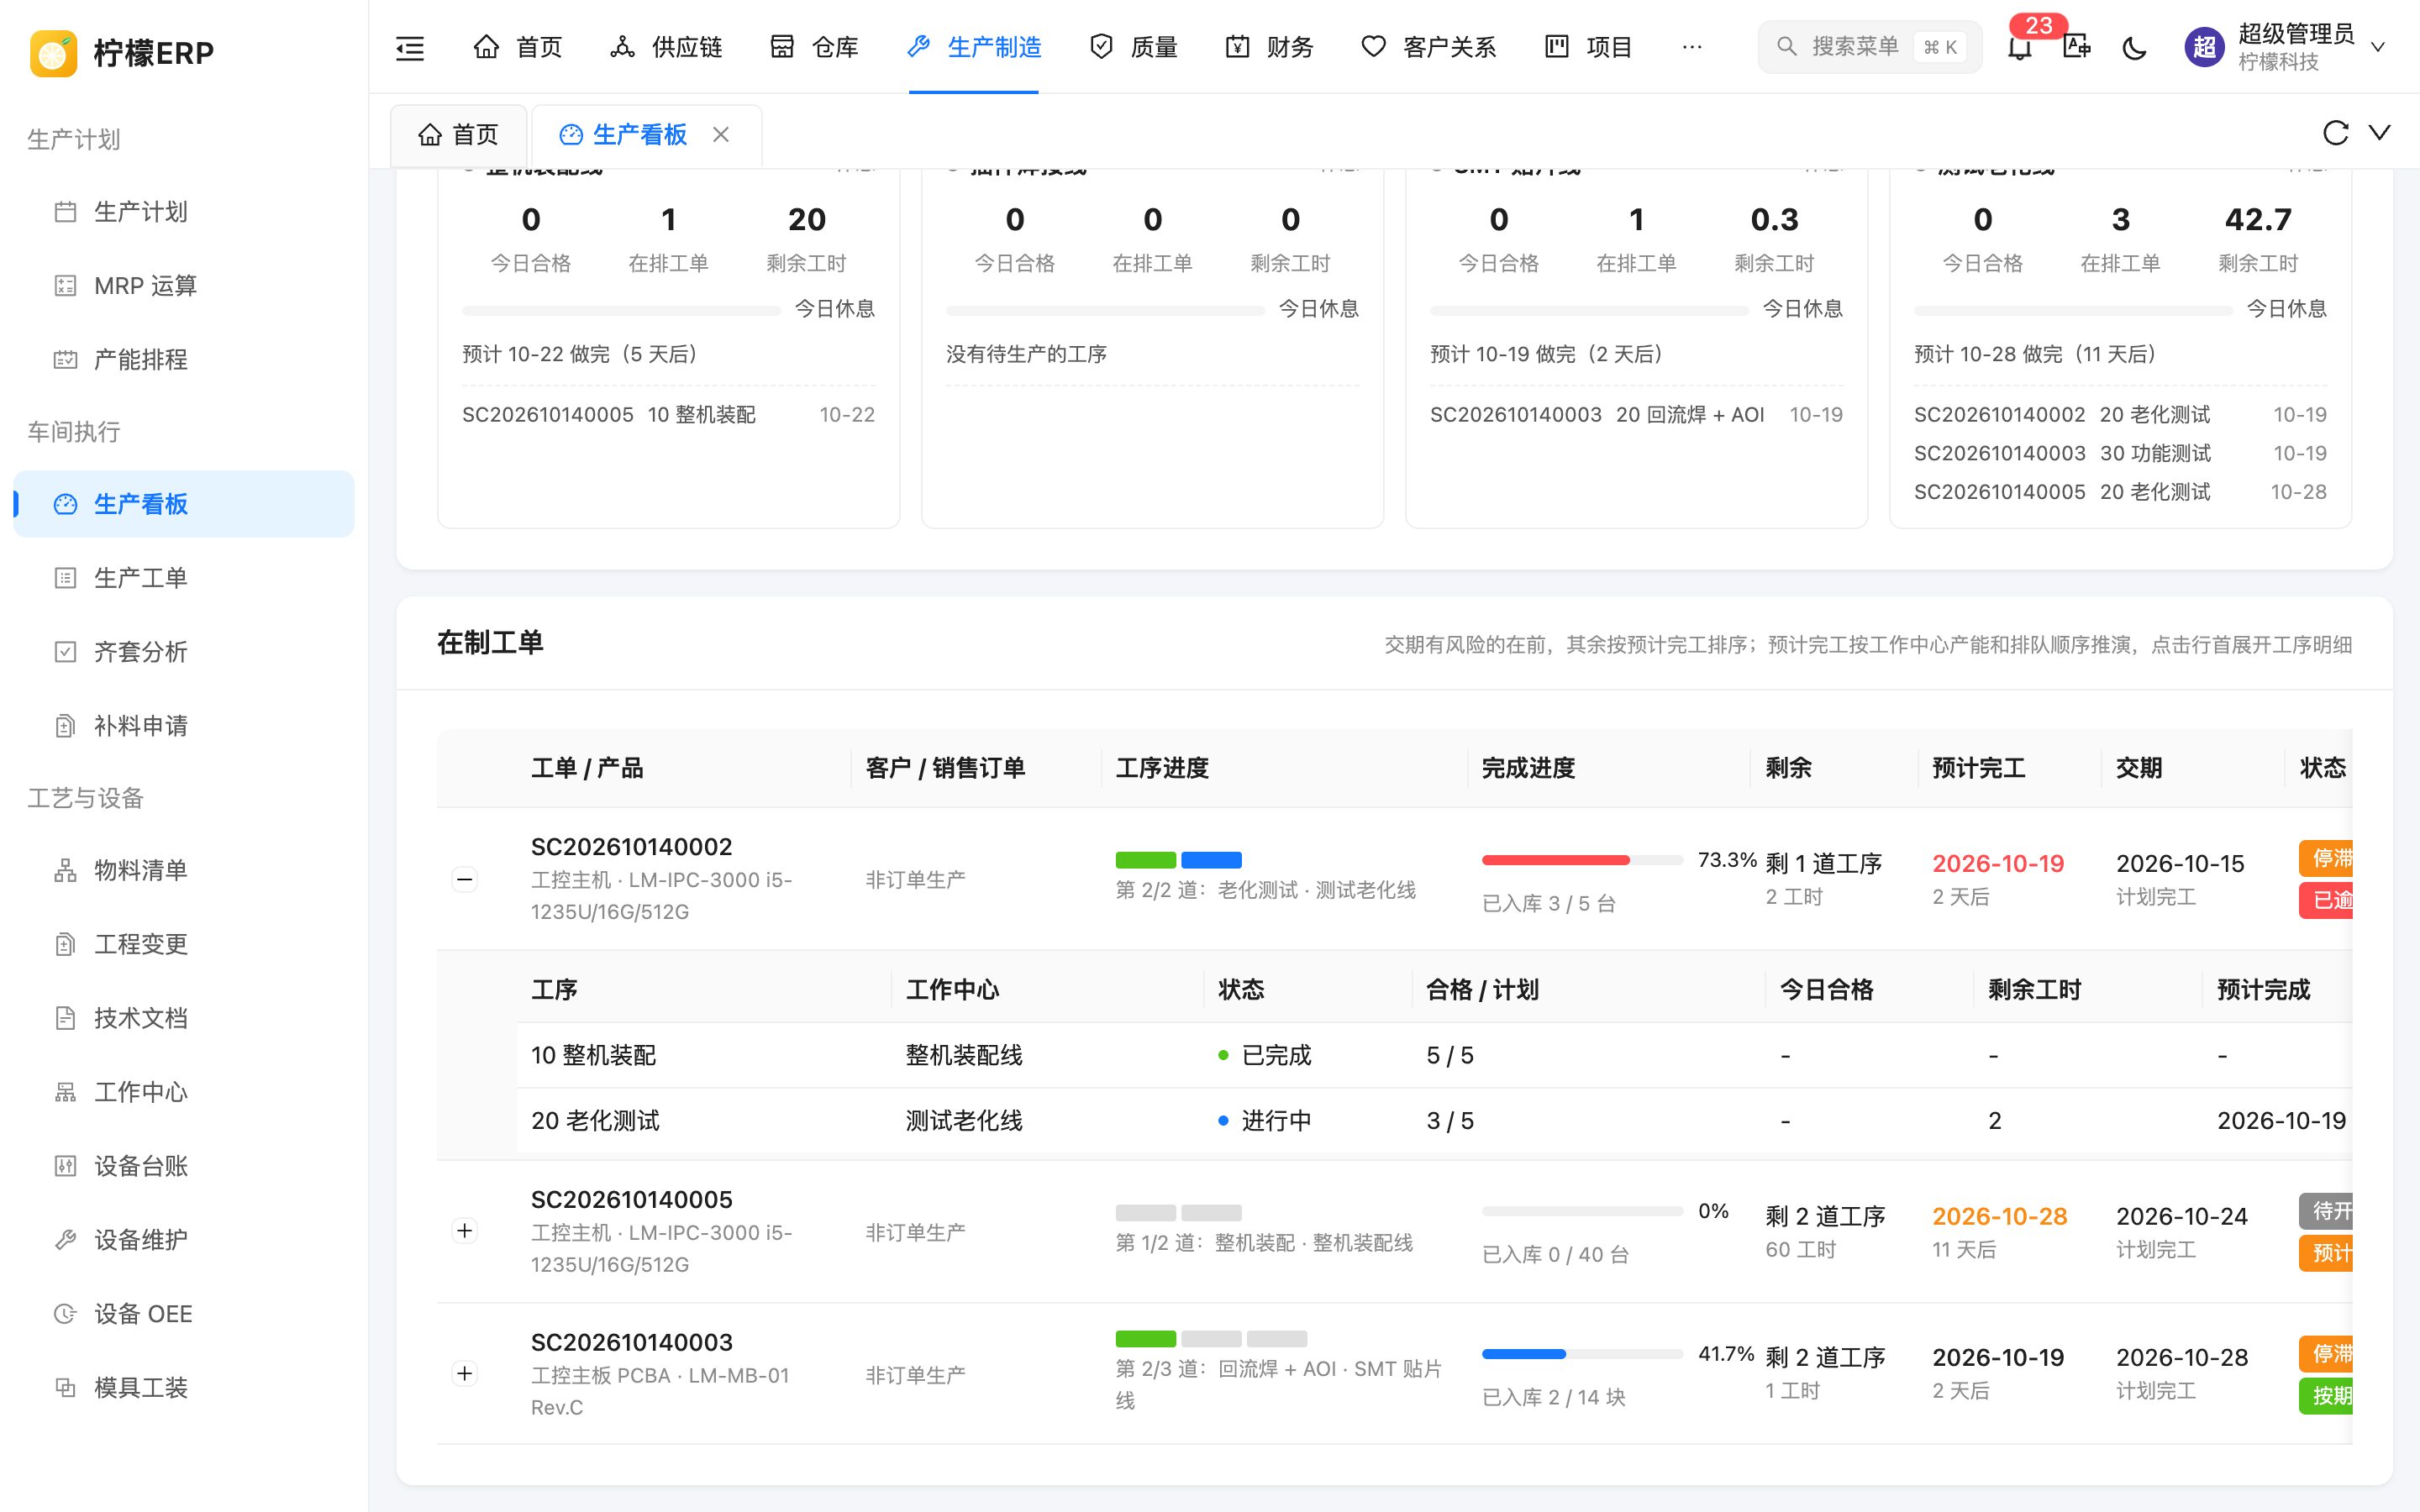Click queue entry SC202610140003 30 功能测试

2120,453
